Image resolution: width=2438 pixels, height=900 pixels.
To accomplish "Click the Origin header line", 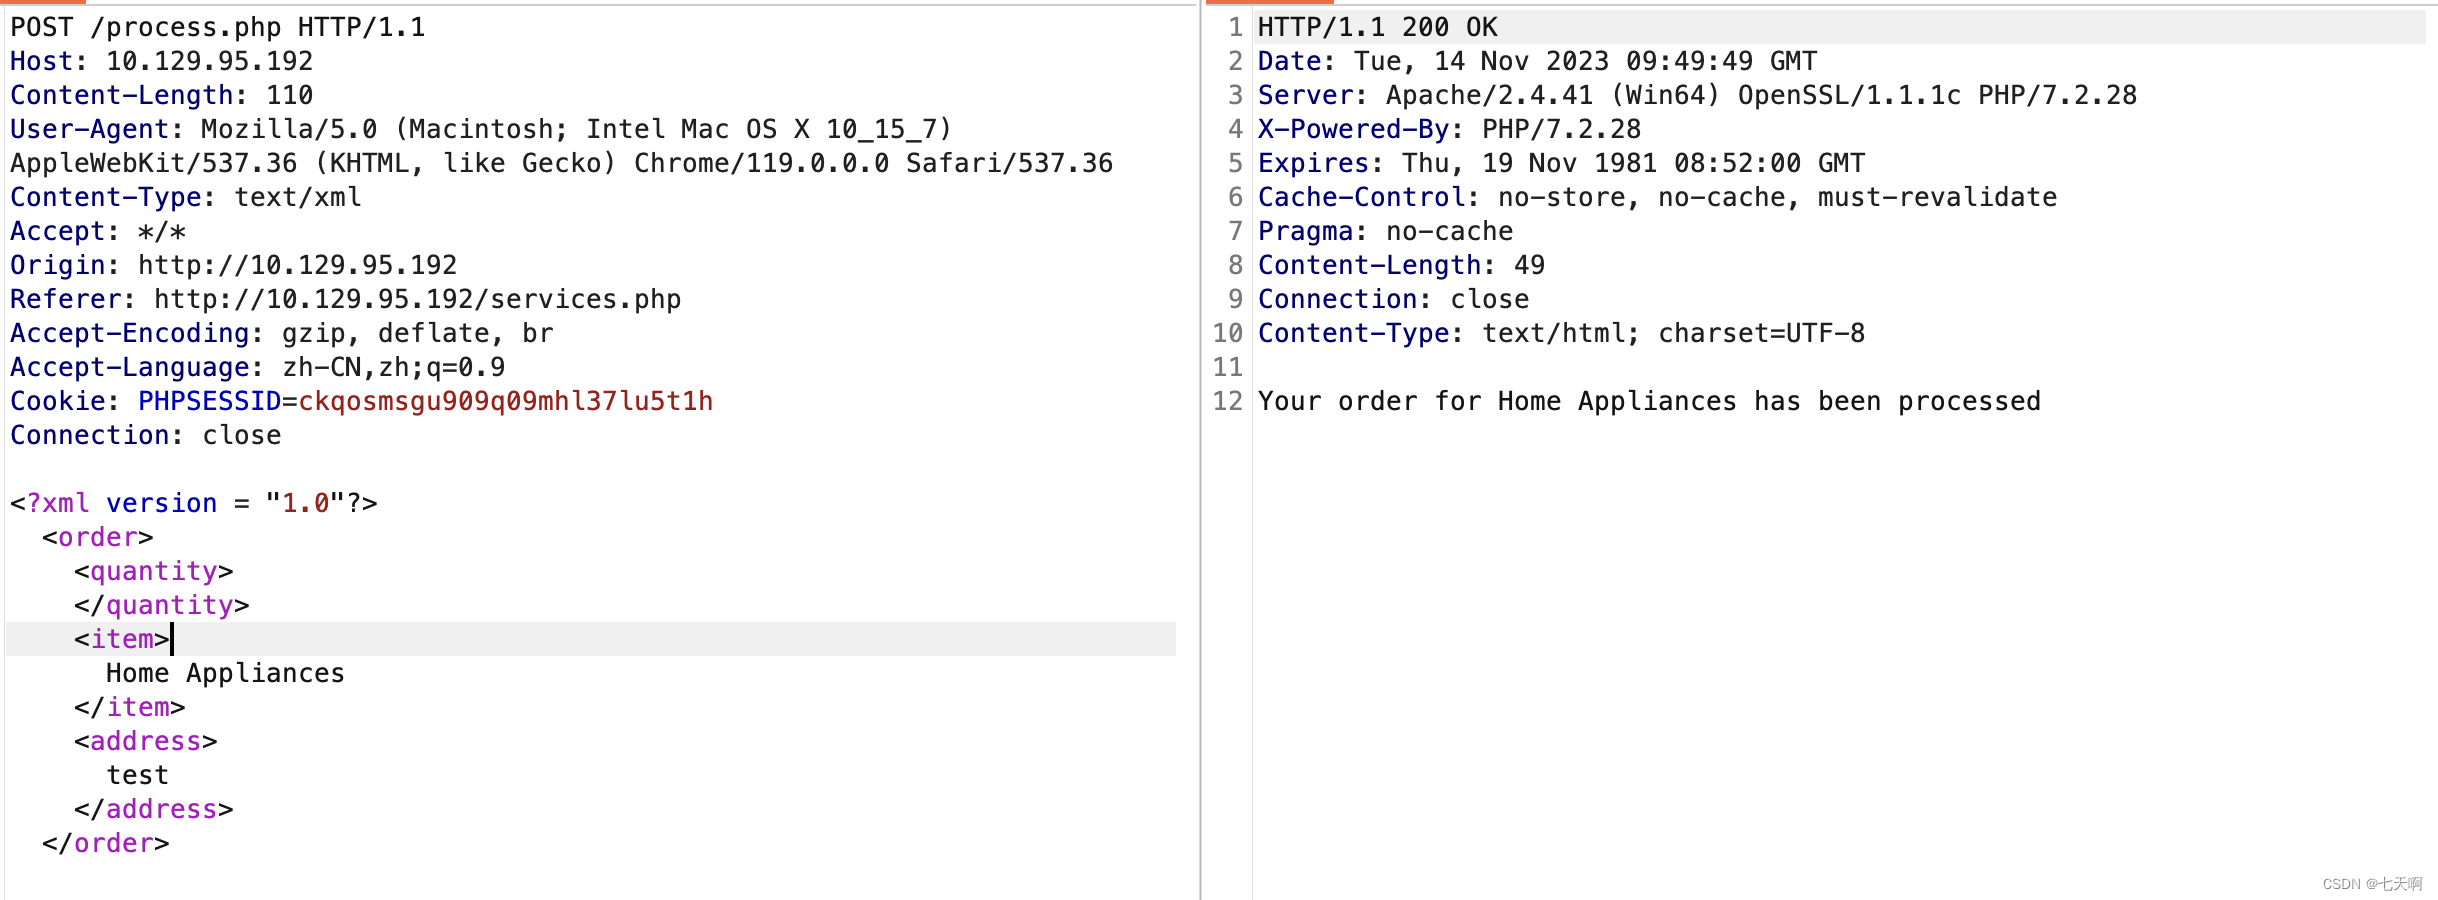I will (234, 265).
